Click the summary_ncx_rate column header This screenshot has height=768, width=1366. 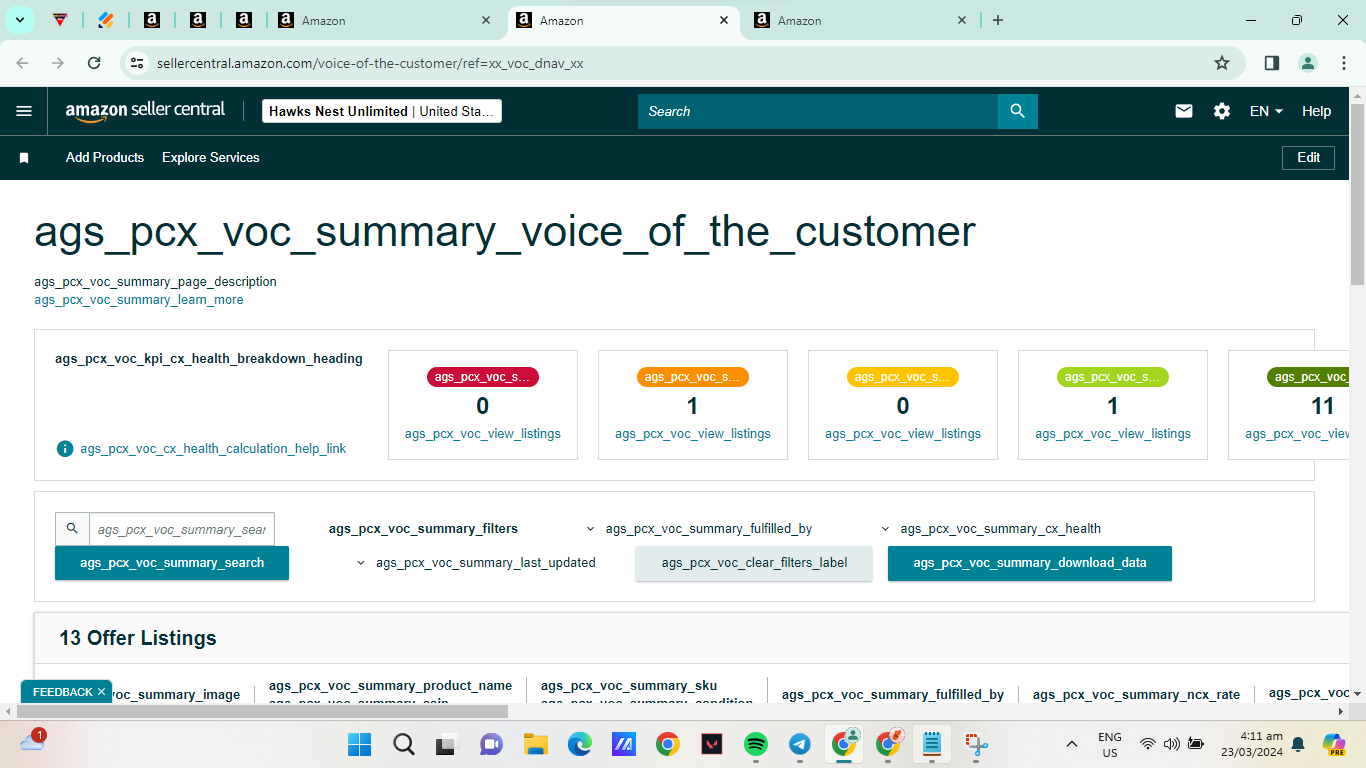1136,694
